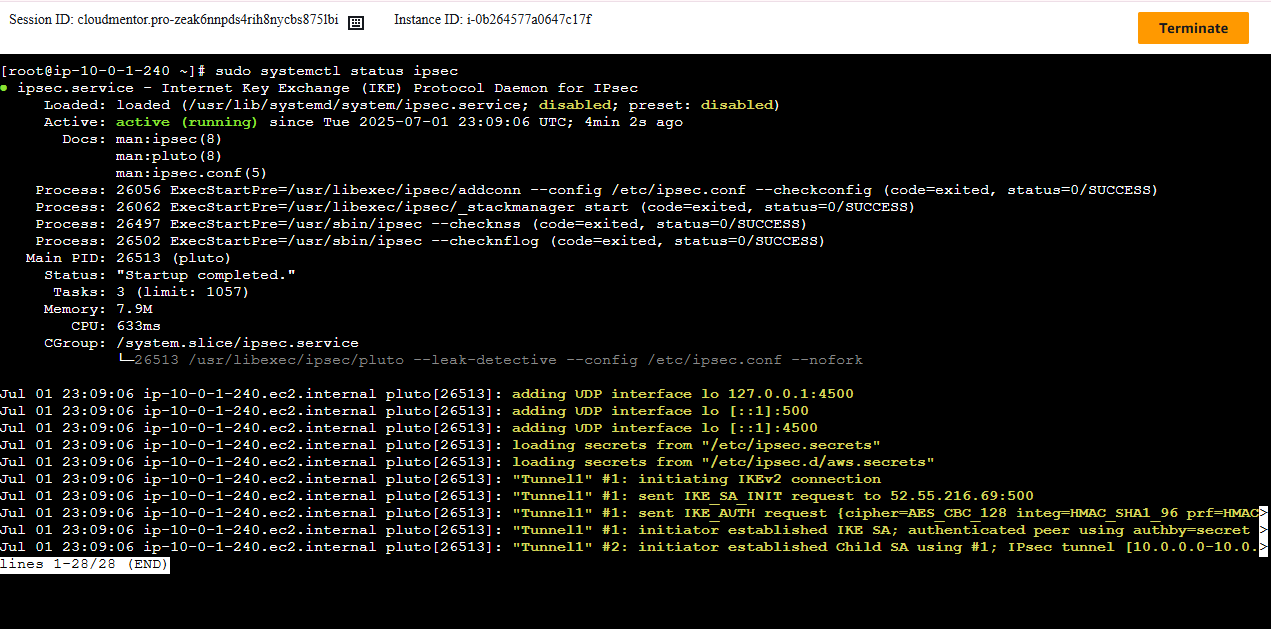The height and width of the screenshot is (629, 1271).
Task: Click the Terminate session button
Action: click(1192, 28)
